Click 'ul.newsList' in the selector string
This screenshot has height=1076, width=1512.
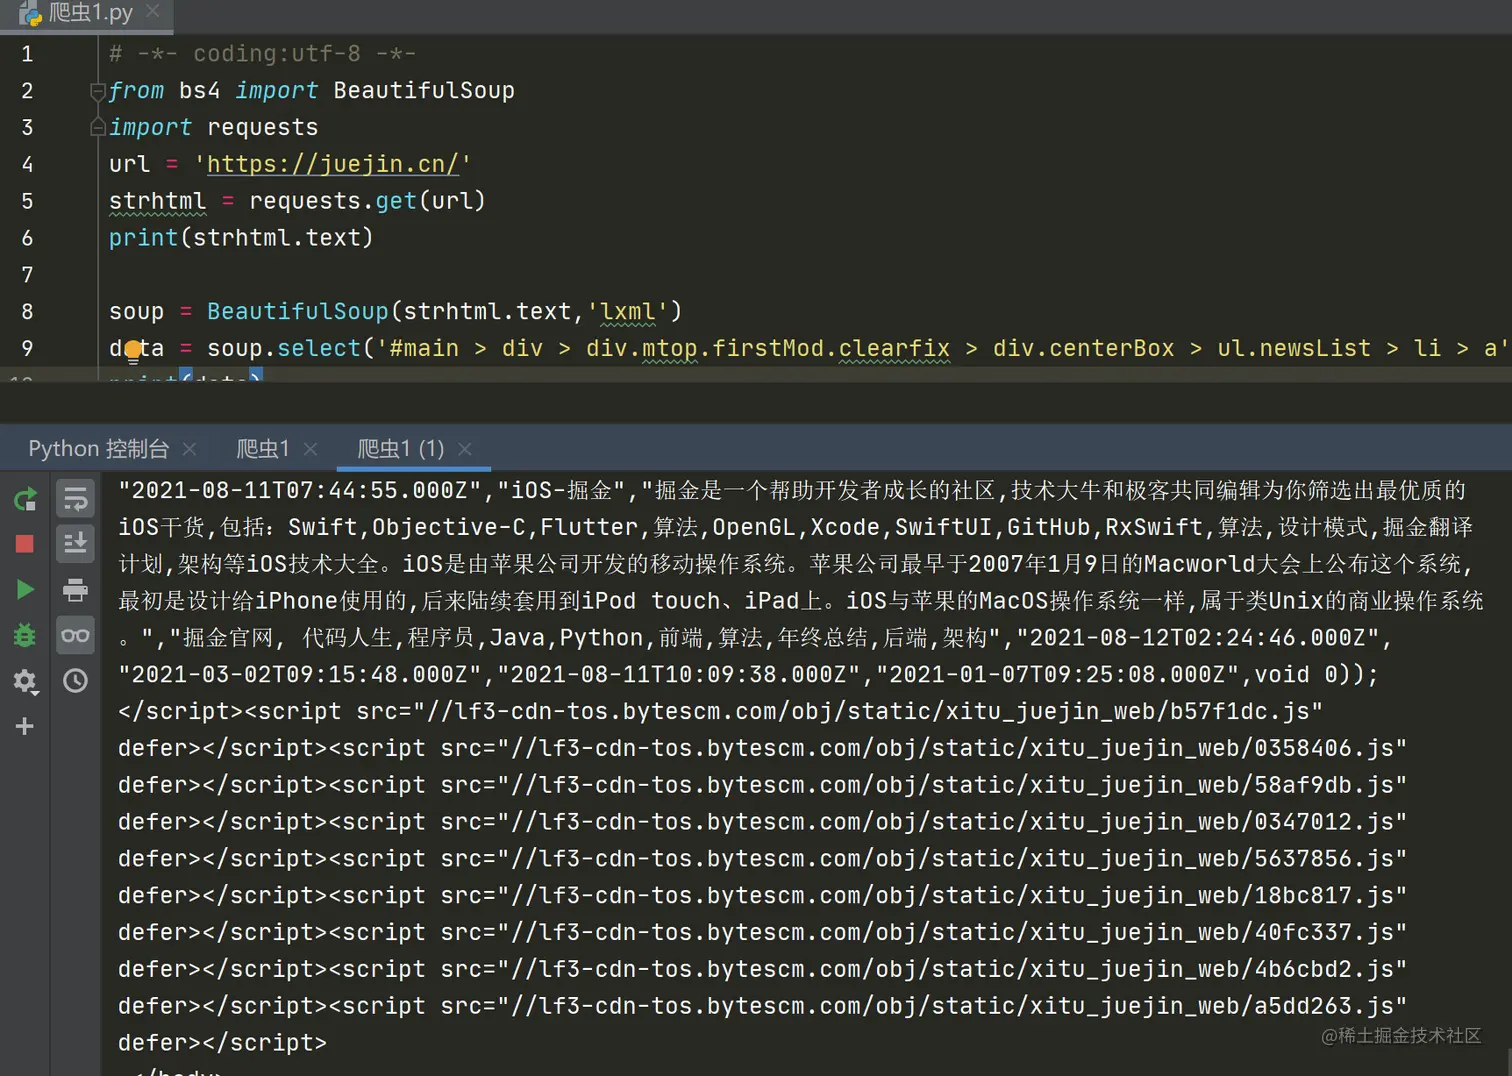(x=1294, y=349)
